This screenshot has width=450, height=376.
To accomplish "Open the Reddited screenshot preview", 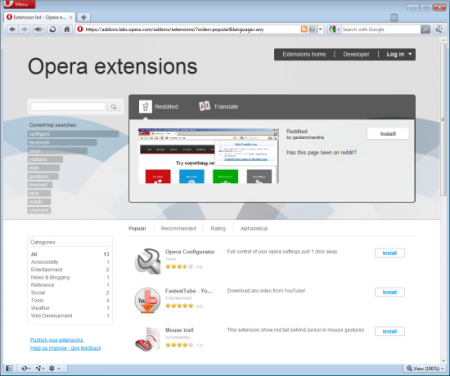I will [x=208, y=156].
